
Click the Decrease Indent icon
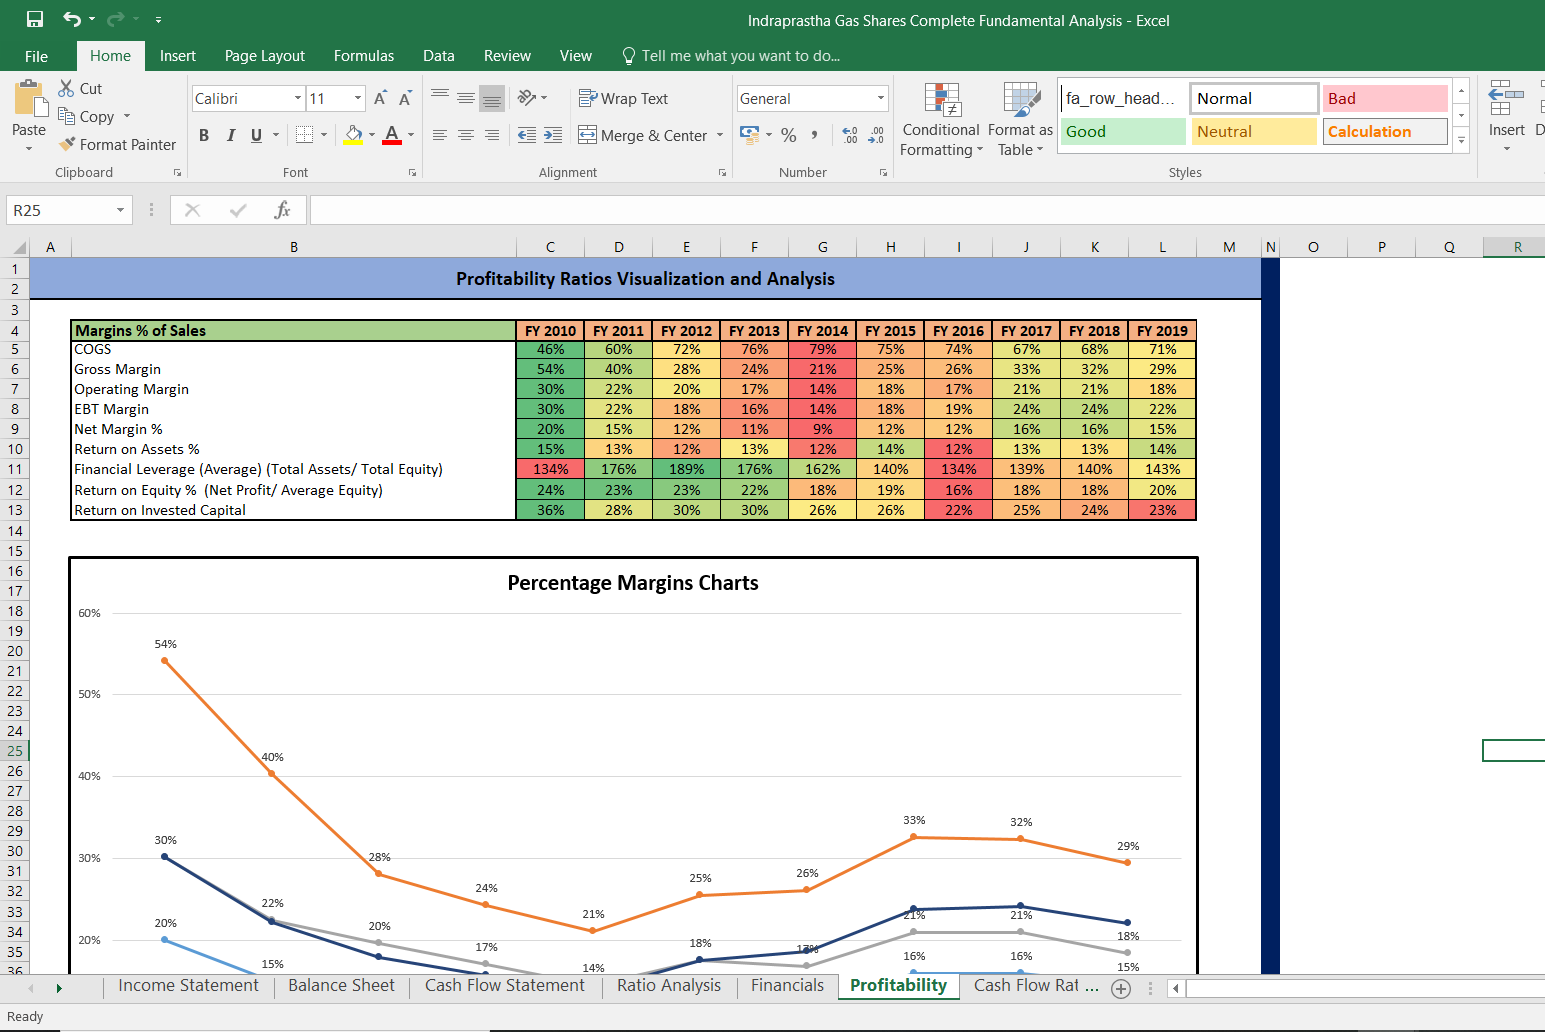tap(527, 135)
